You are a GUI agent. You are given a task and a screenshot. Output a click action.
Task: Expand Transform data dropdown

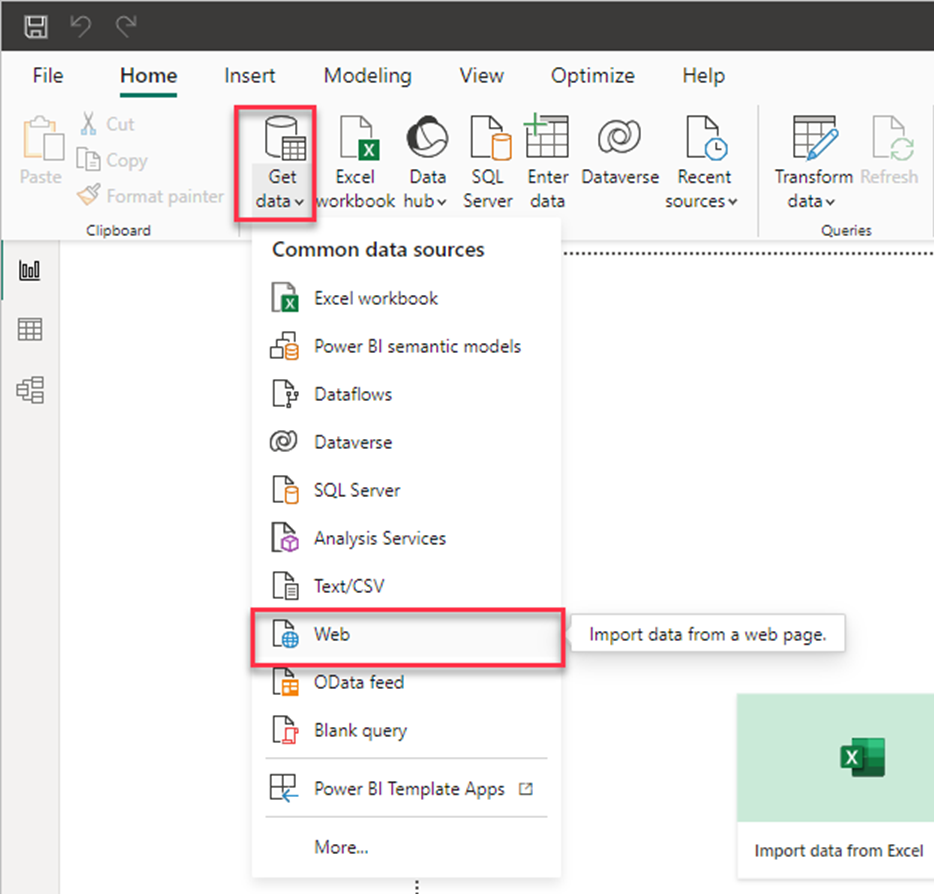[x=811, y=201]
